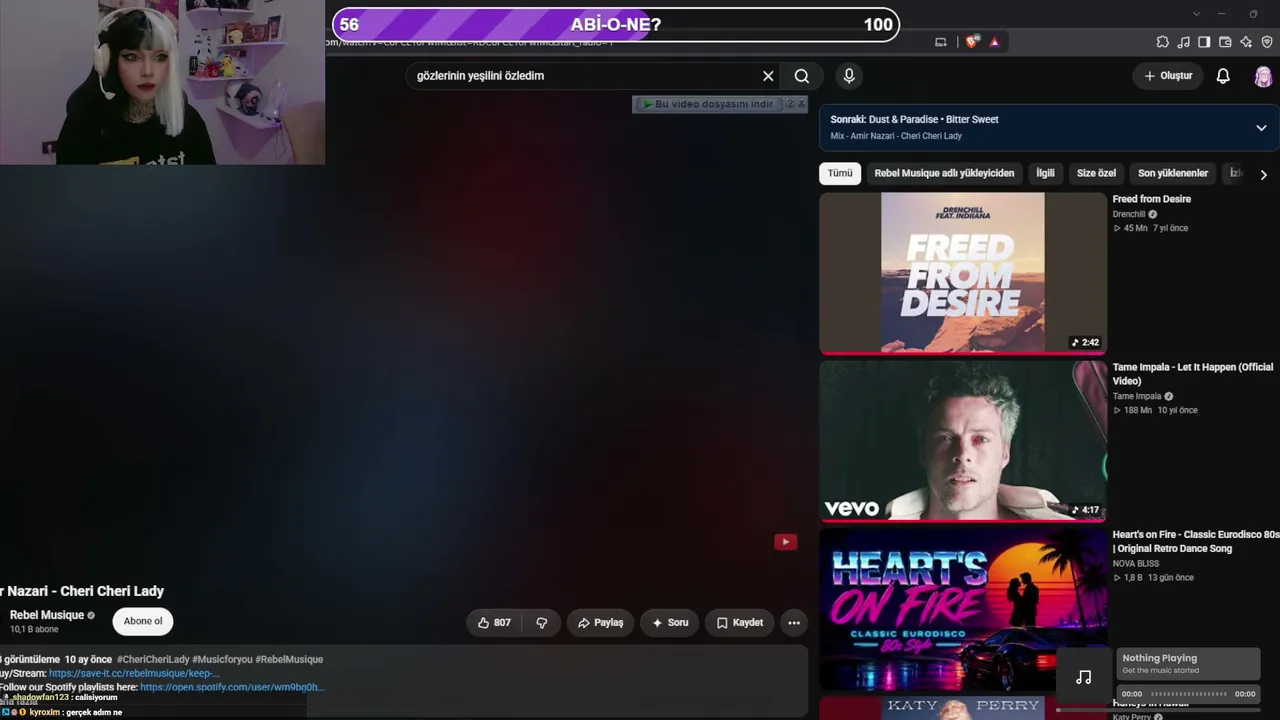
Task: Click the Bu video dosyasını indir button
Action: [708, 104]
